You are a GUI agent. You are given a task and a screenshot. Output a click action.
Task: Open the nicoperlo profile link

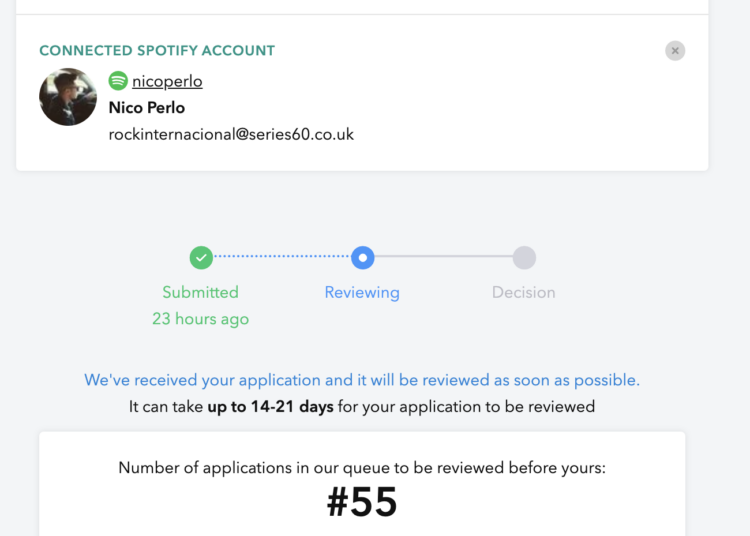point(167,82)
